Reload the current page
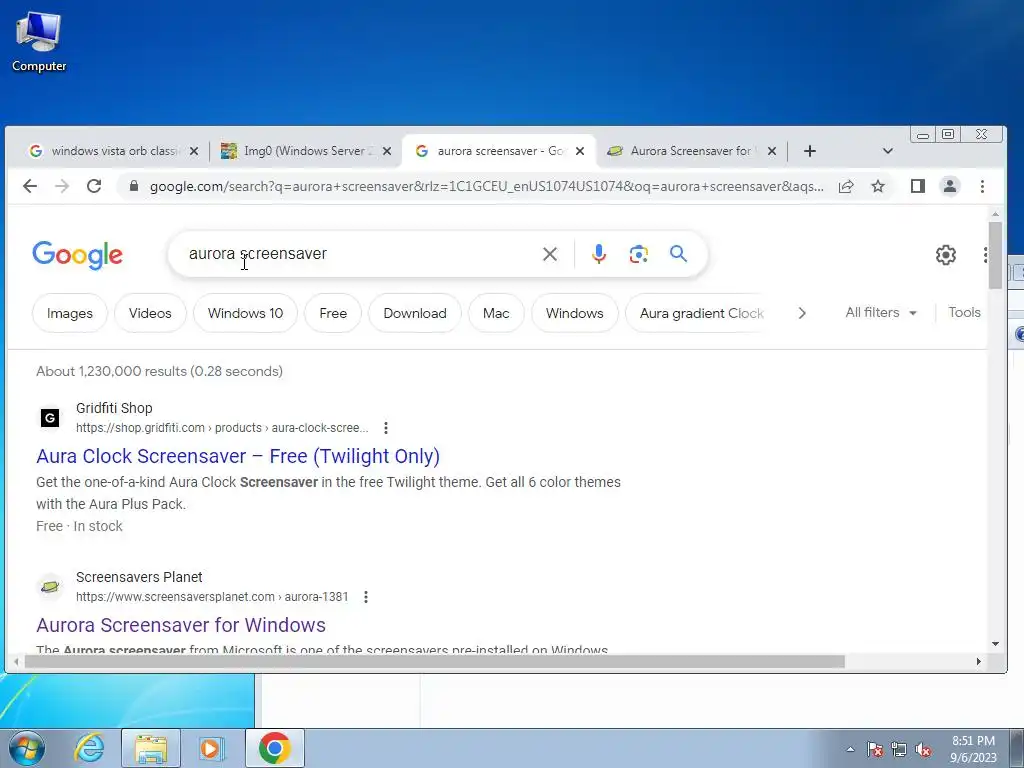The image size is (1024, 768). coord(94,186)
